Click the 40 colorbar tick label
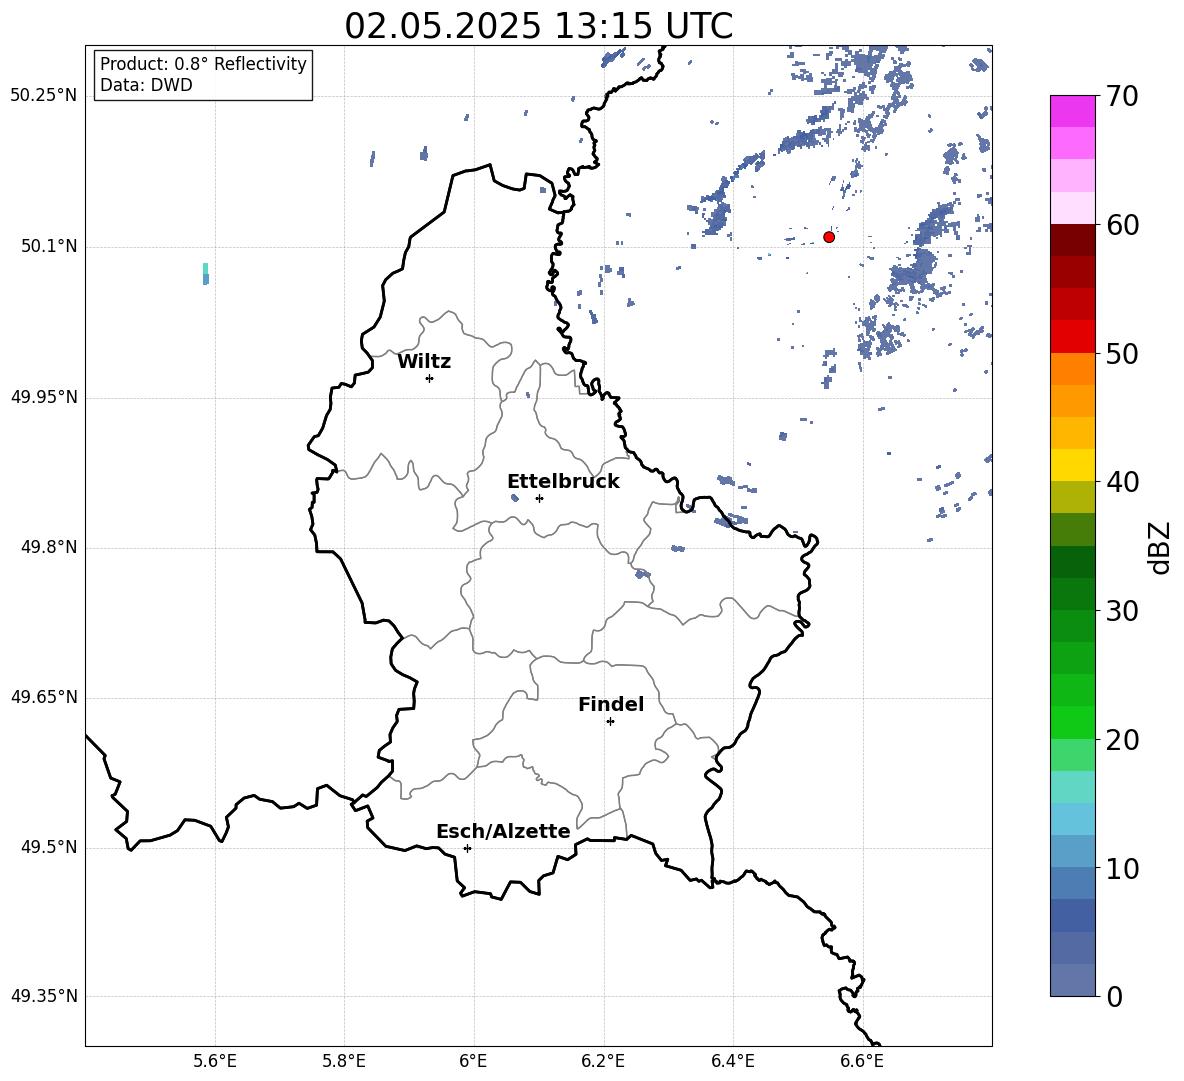Screen dimensions: 1184x1081 pos(1122,482)
